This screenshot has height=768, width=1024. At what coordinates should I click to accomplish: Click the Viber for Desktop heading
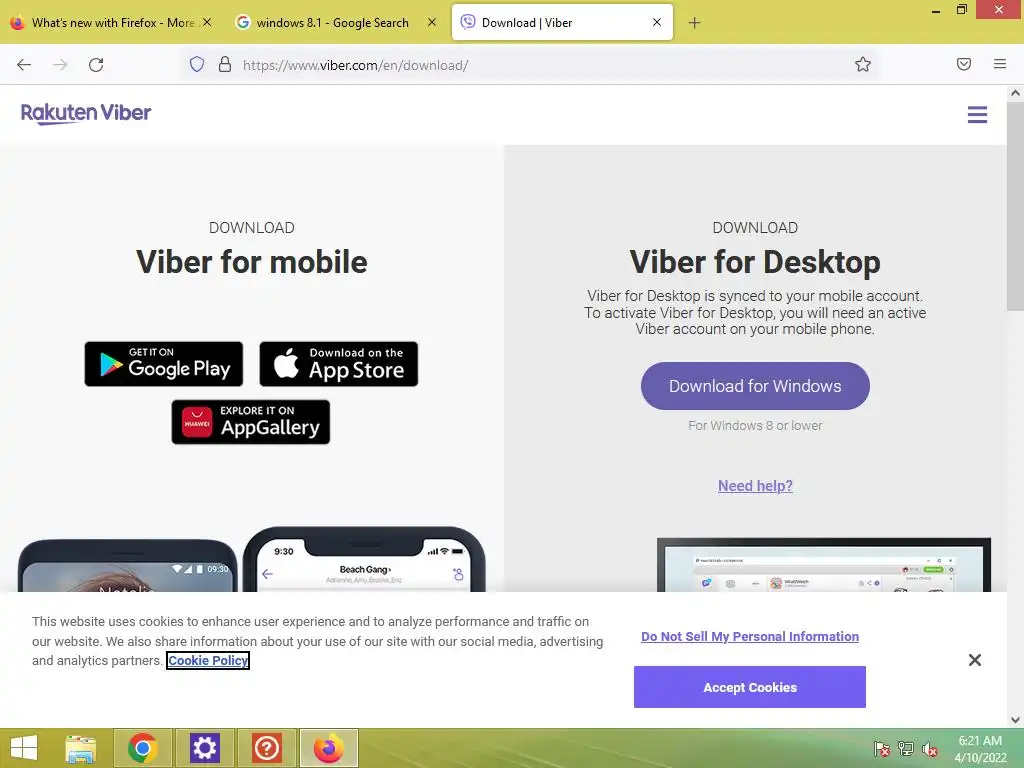pos(755,263)
